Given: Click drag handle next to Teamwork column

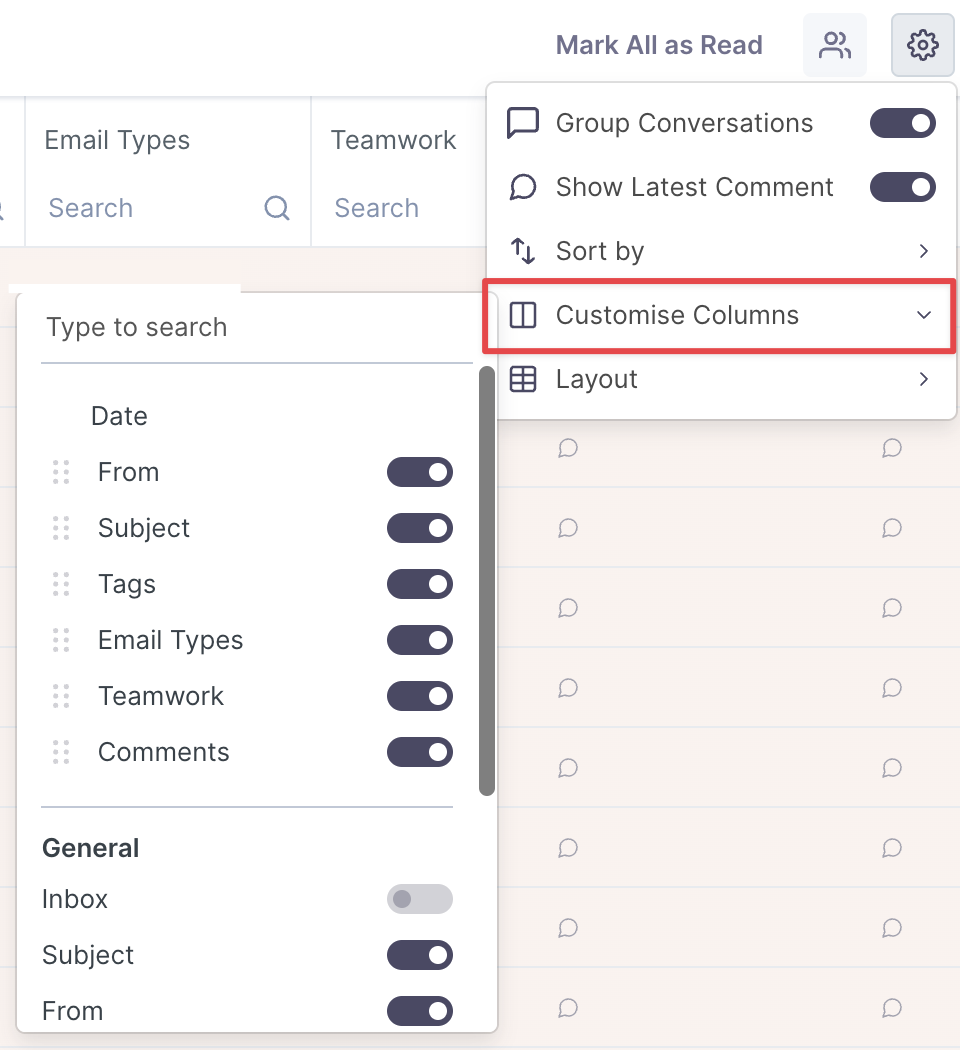Looking at the screenshot, I should point(61,696).
